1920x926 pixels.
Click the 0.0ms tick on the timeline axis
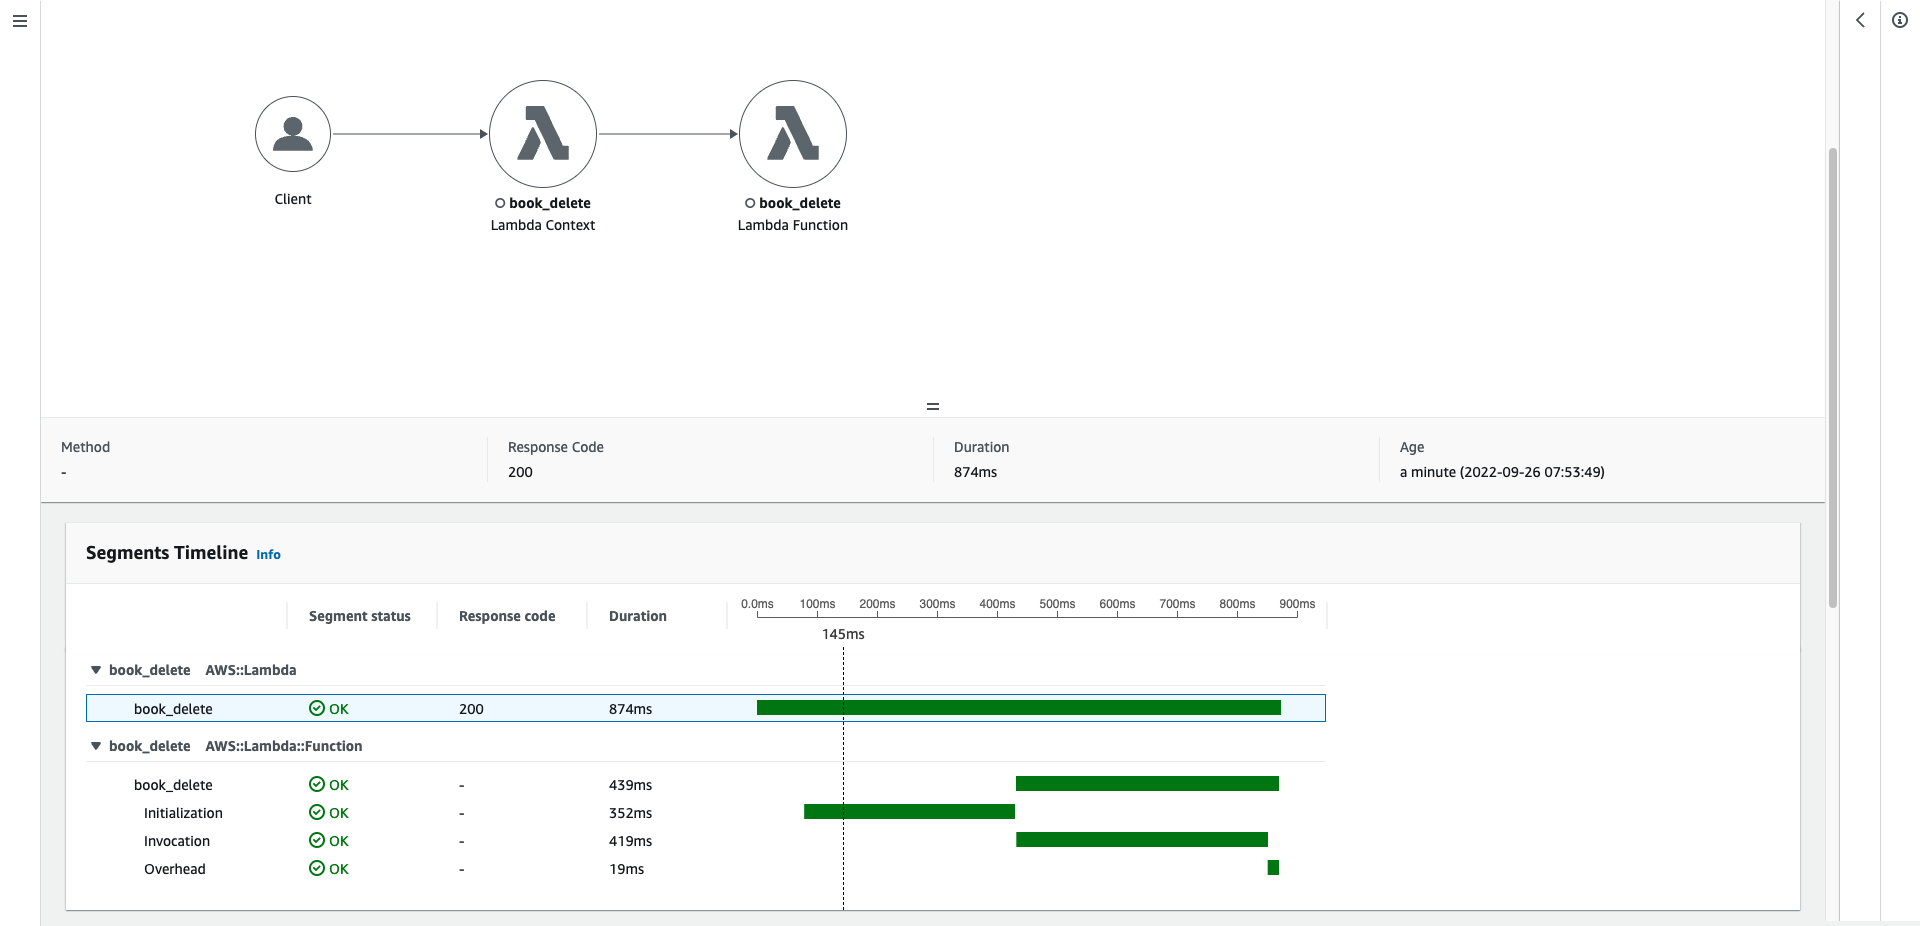(757, 604)
